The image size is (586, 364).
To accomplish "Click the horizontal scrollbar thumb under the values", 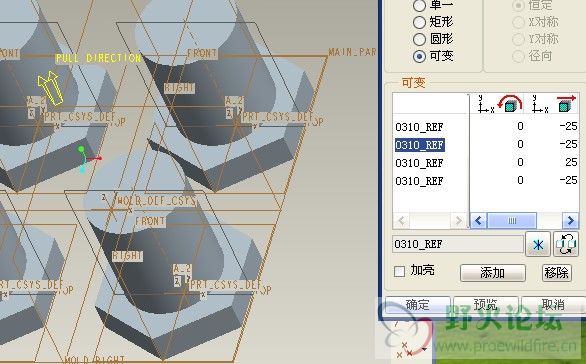I will (512, 221).
